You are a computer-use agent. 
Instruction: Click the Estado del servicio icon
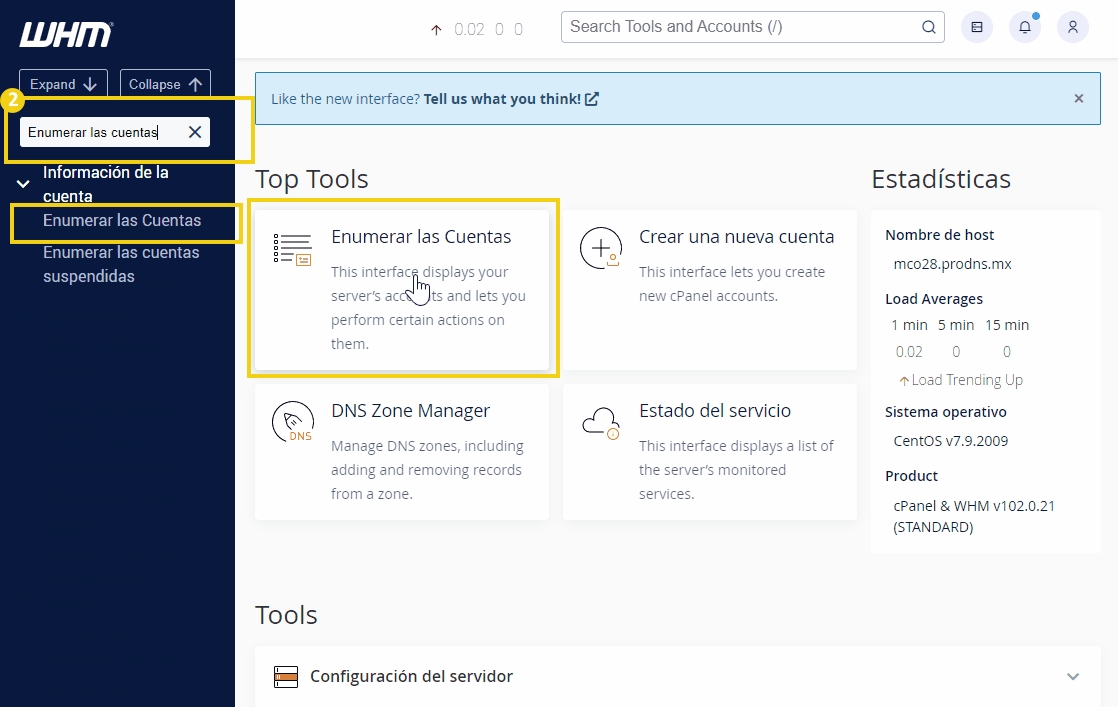click(x=600, y=421)
